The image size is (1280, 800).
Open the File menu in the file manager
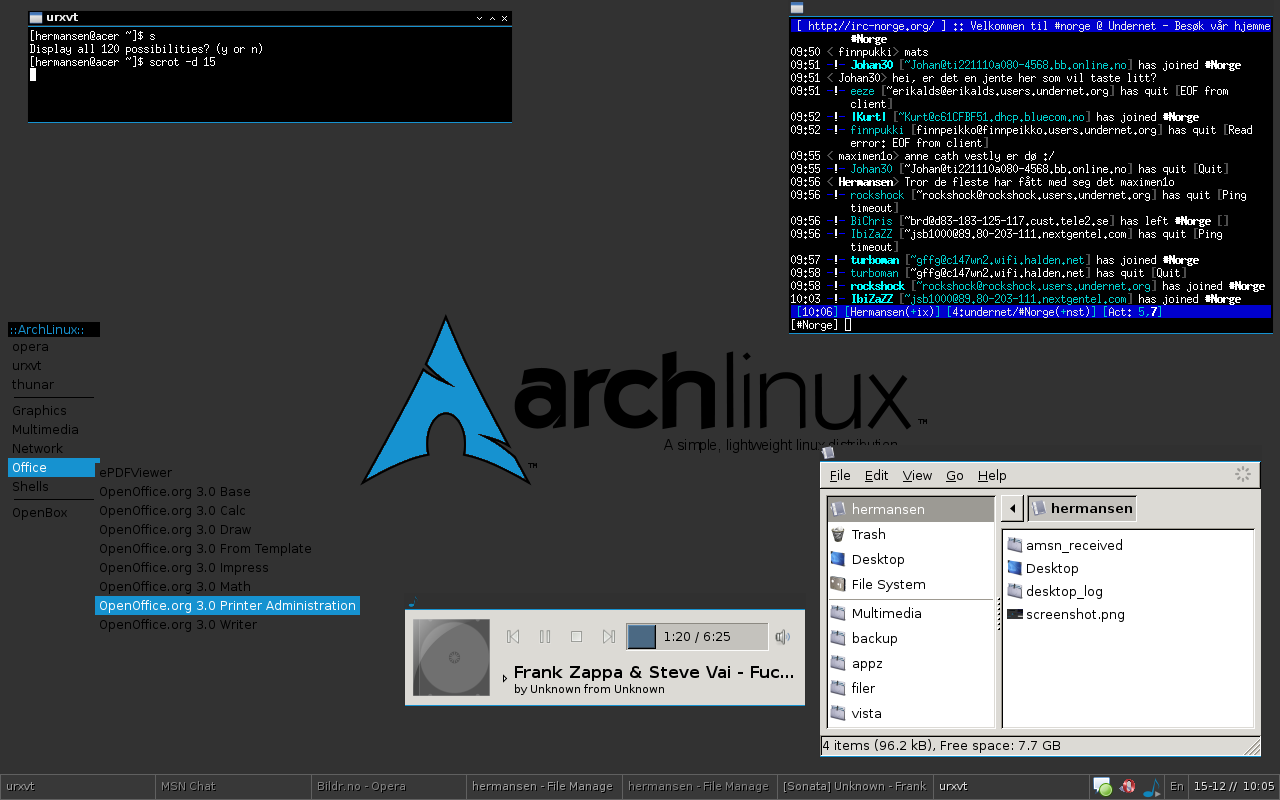[x=840, y=475]
